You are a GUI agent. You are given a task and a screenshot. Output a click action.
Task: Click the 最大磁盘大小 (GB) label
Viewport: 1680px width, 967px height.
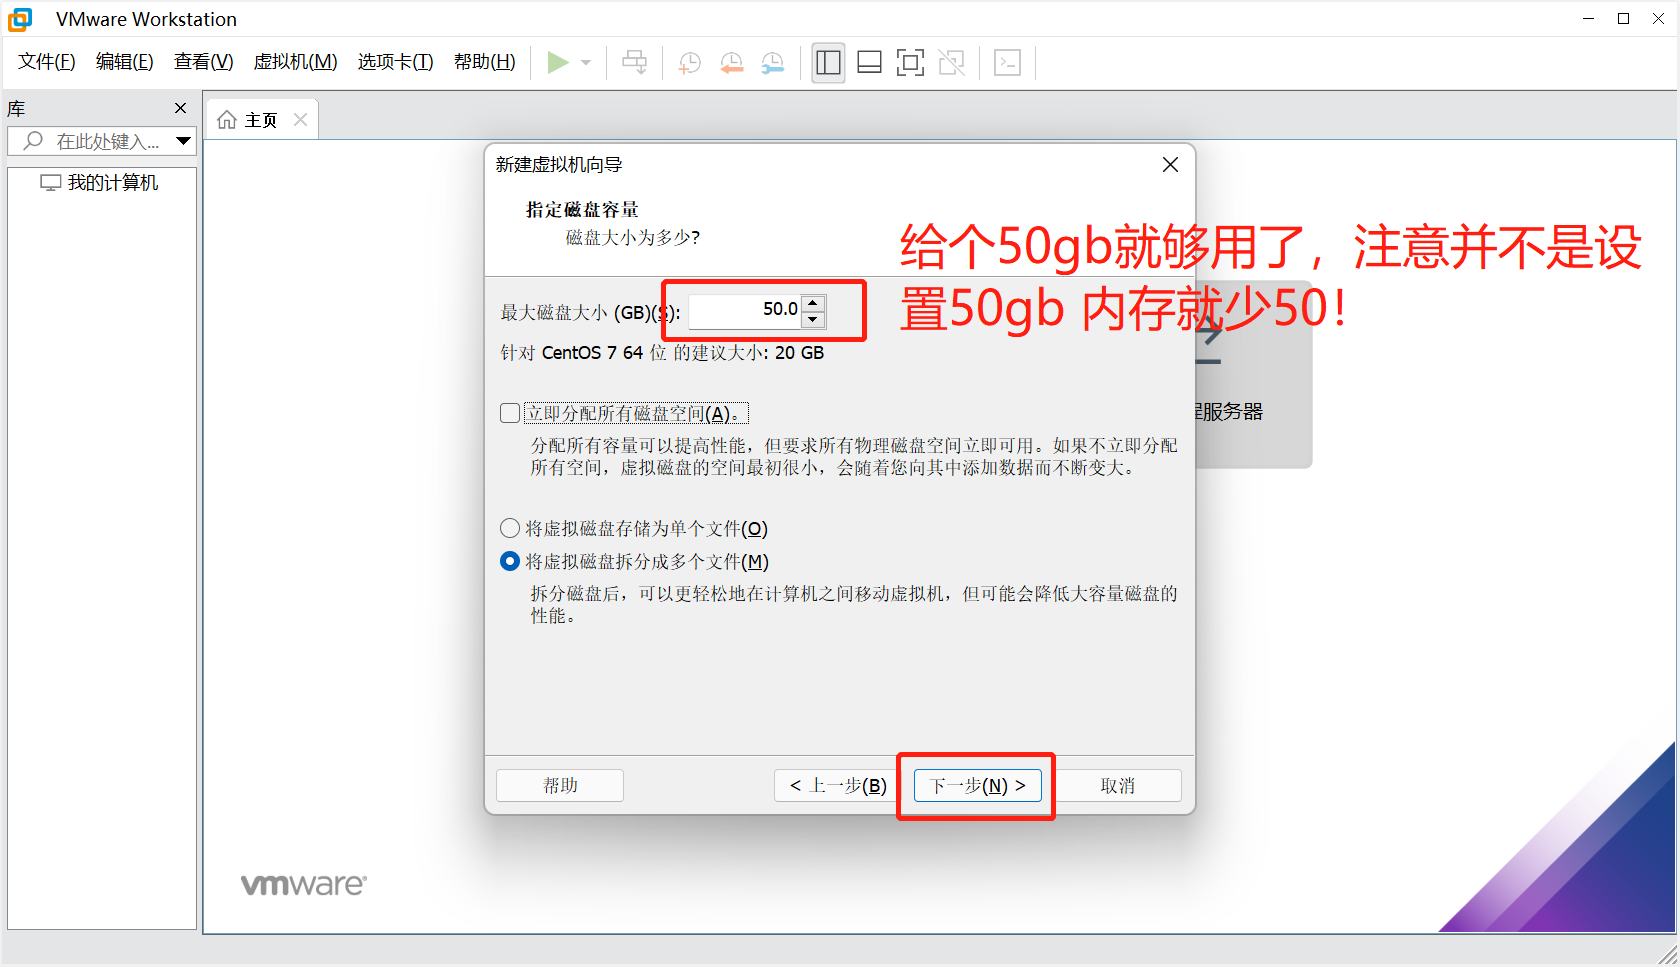point(590,313)
